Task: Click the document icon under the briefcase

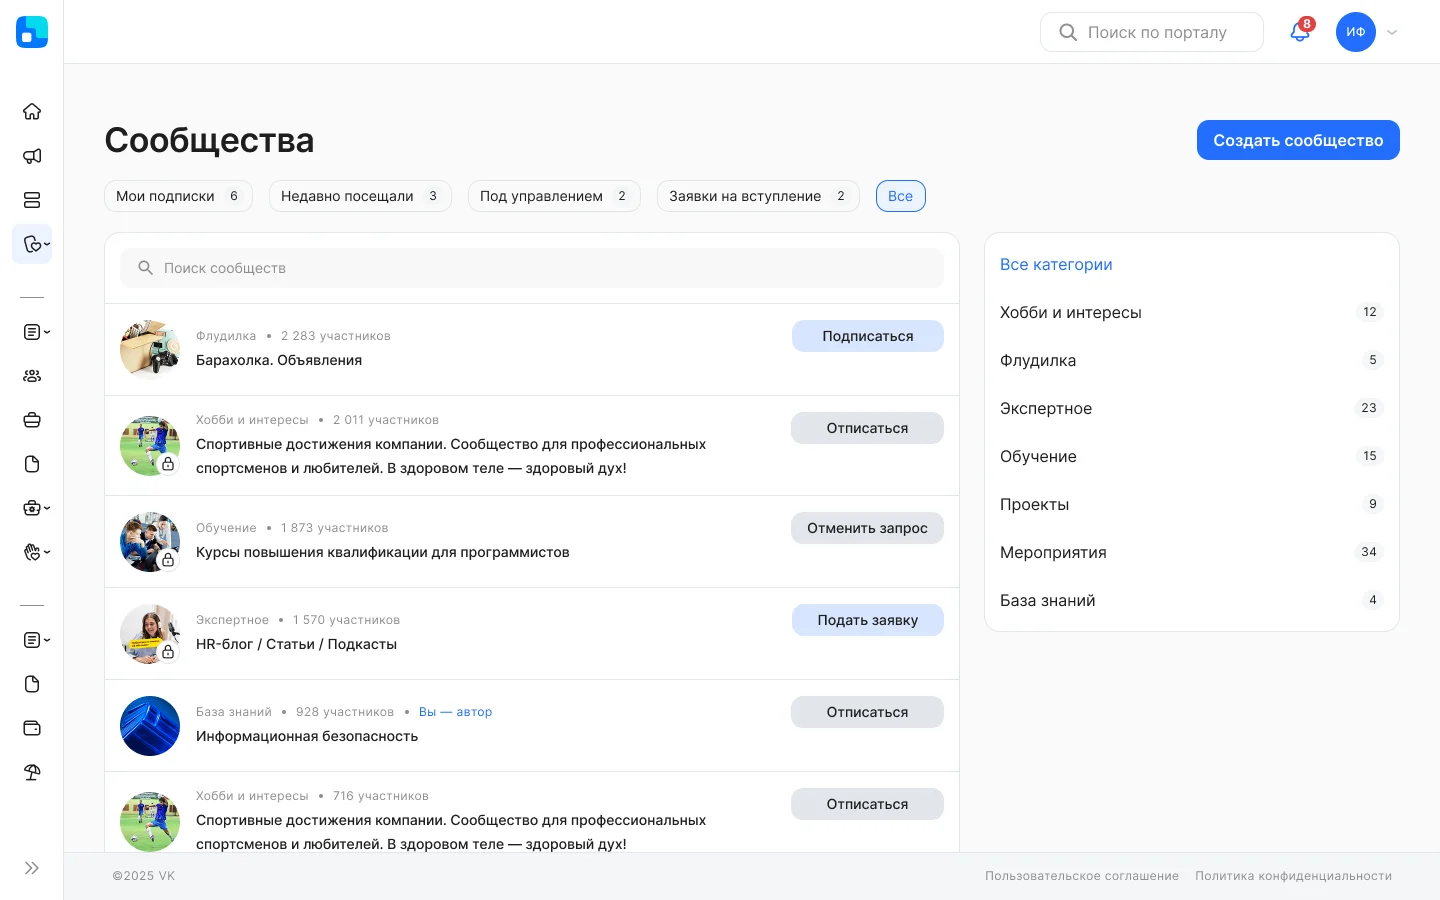Action: (31, 463)
